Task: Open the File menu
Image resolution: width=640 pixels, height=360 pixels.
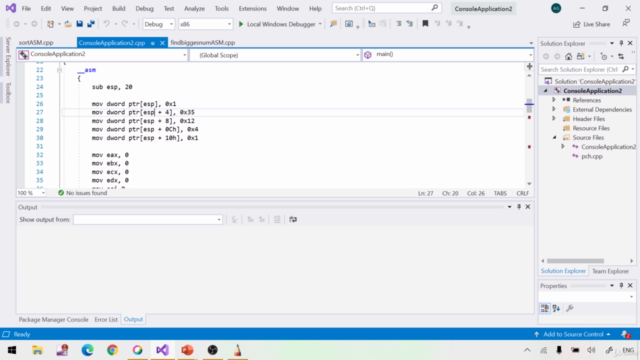Action: 26,8
